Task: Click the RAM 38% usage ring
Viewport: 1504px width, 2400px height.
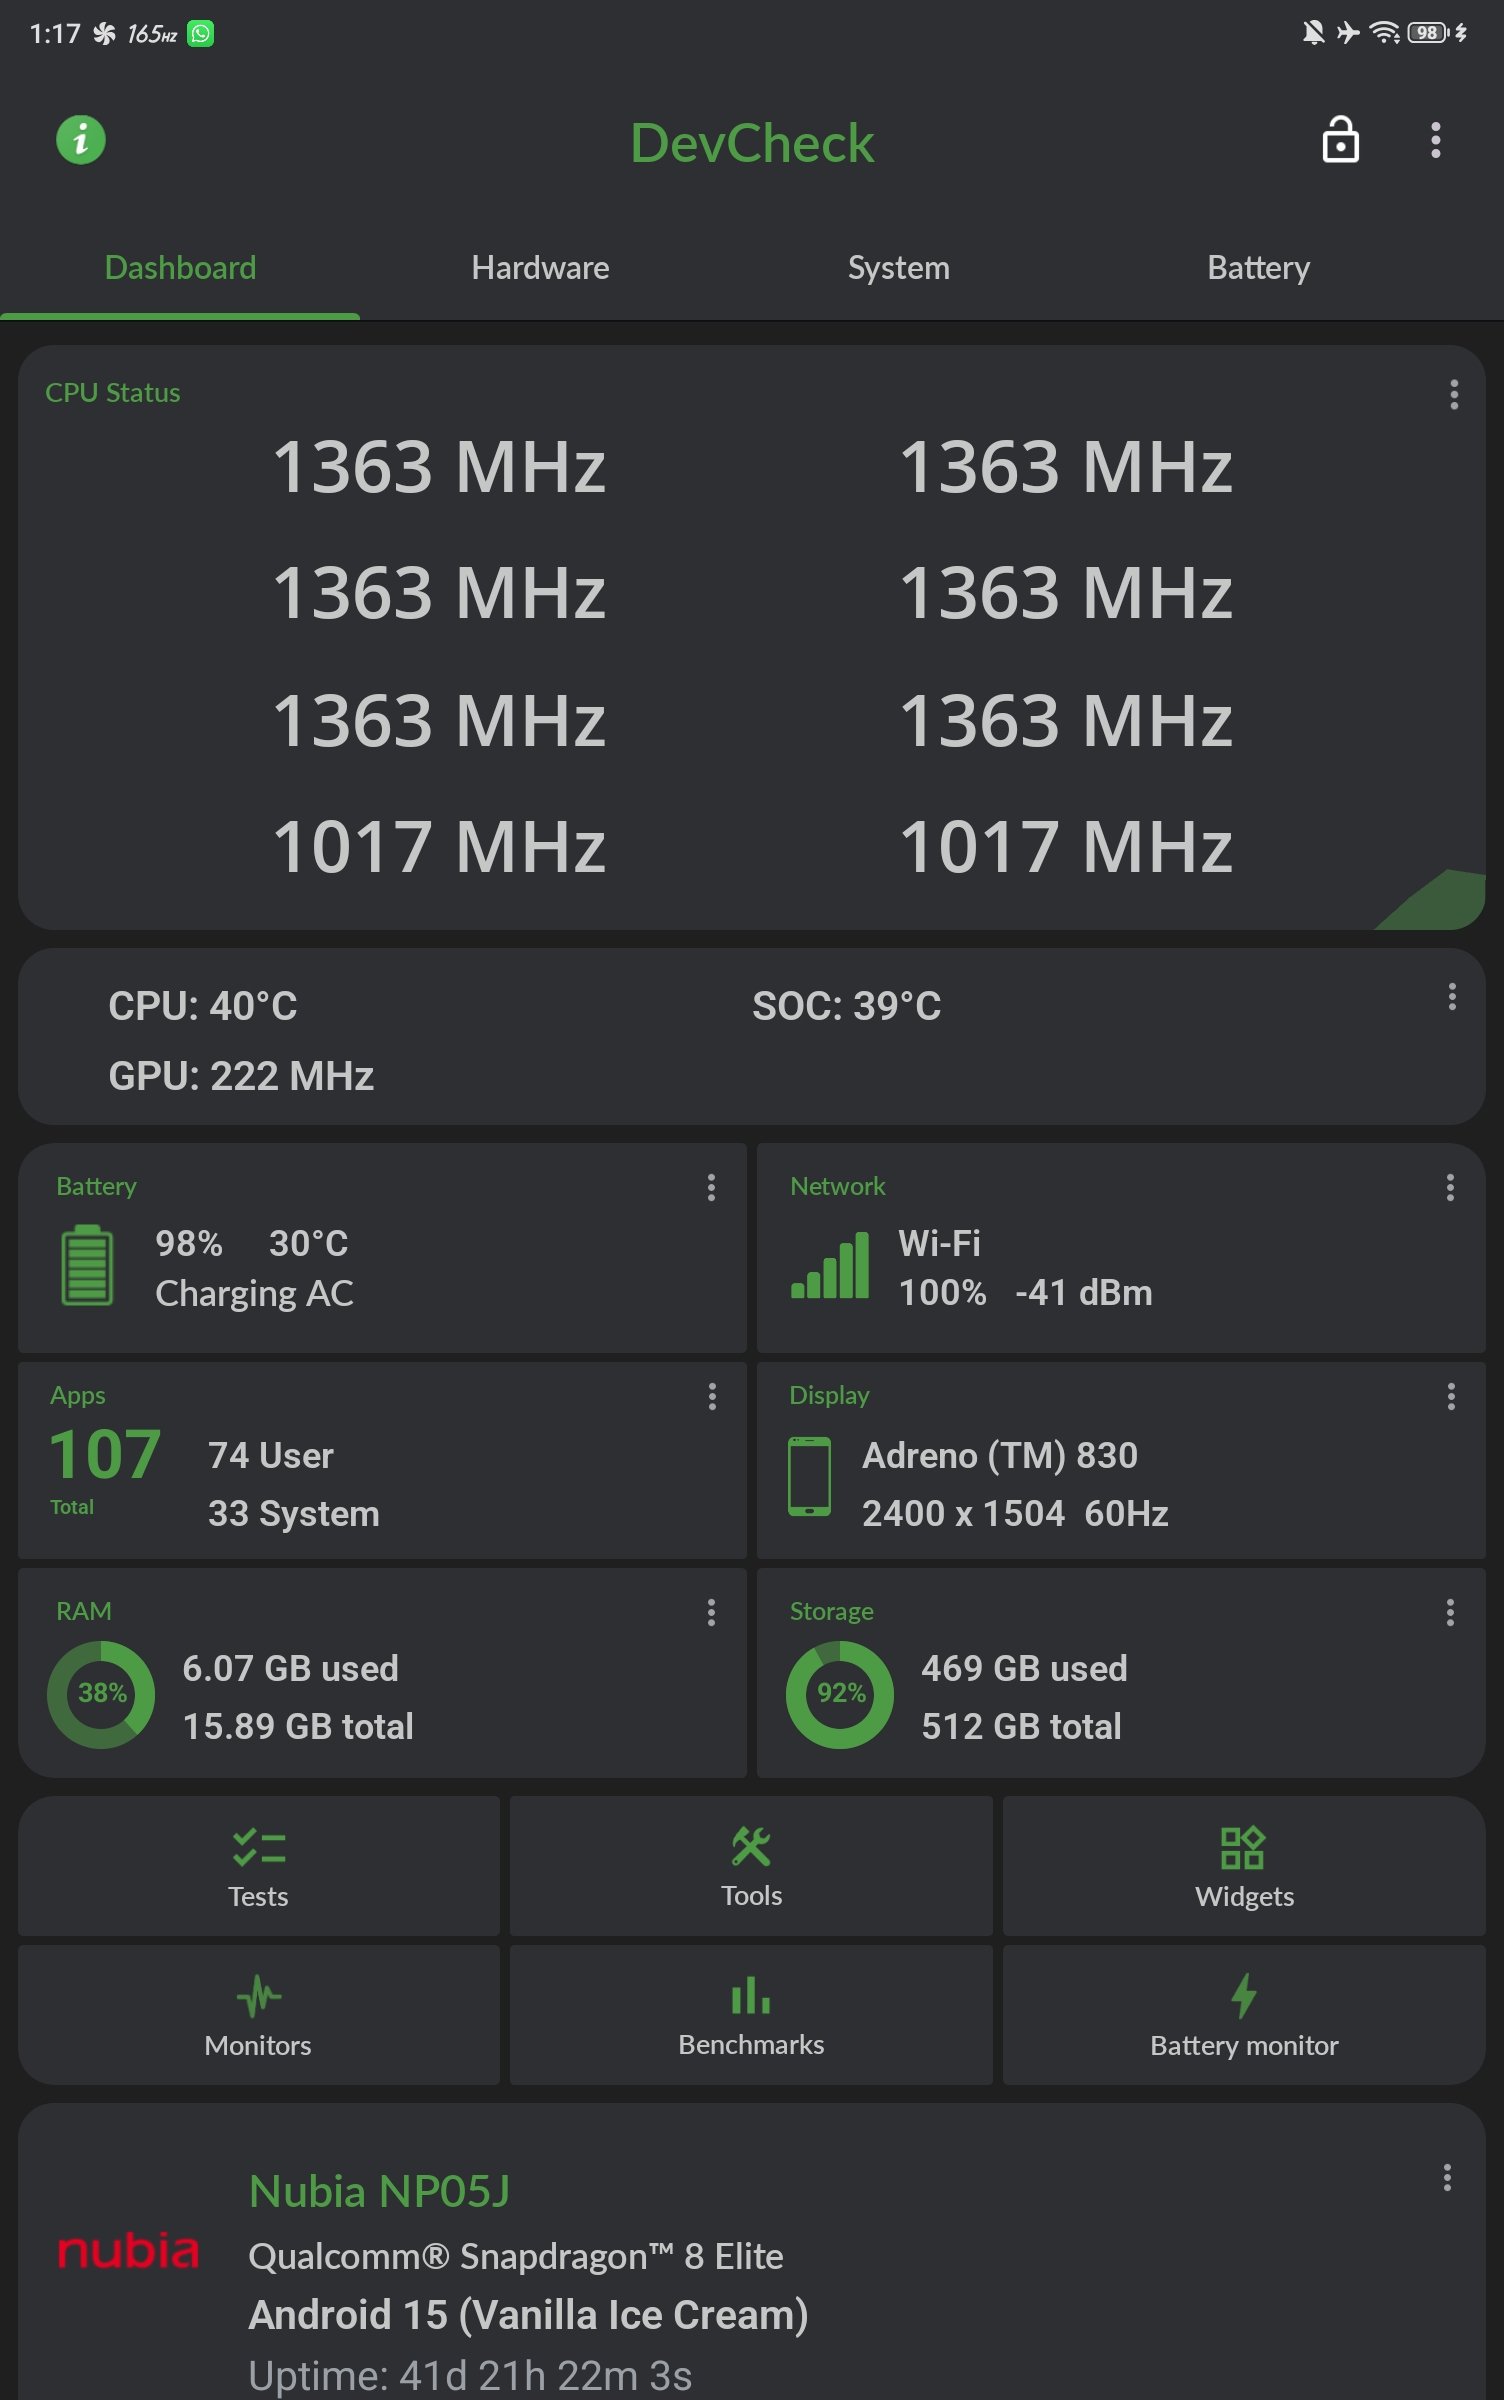Action: 101,1694
